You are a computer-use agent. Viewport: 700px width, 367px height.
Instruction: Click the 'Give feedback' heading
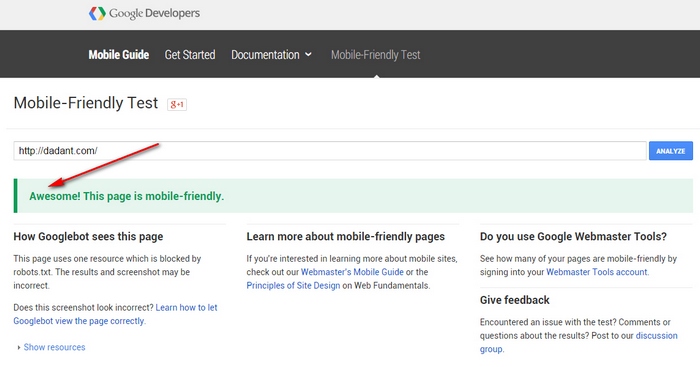[515, 300]
